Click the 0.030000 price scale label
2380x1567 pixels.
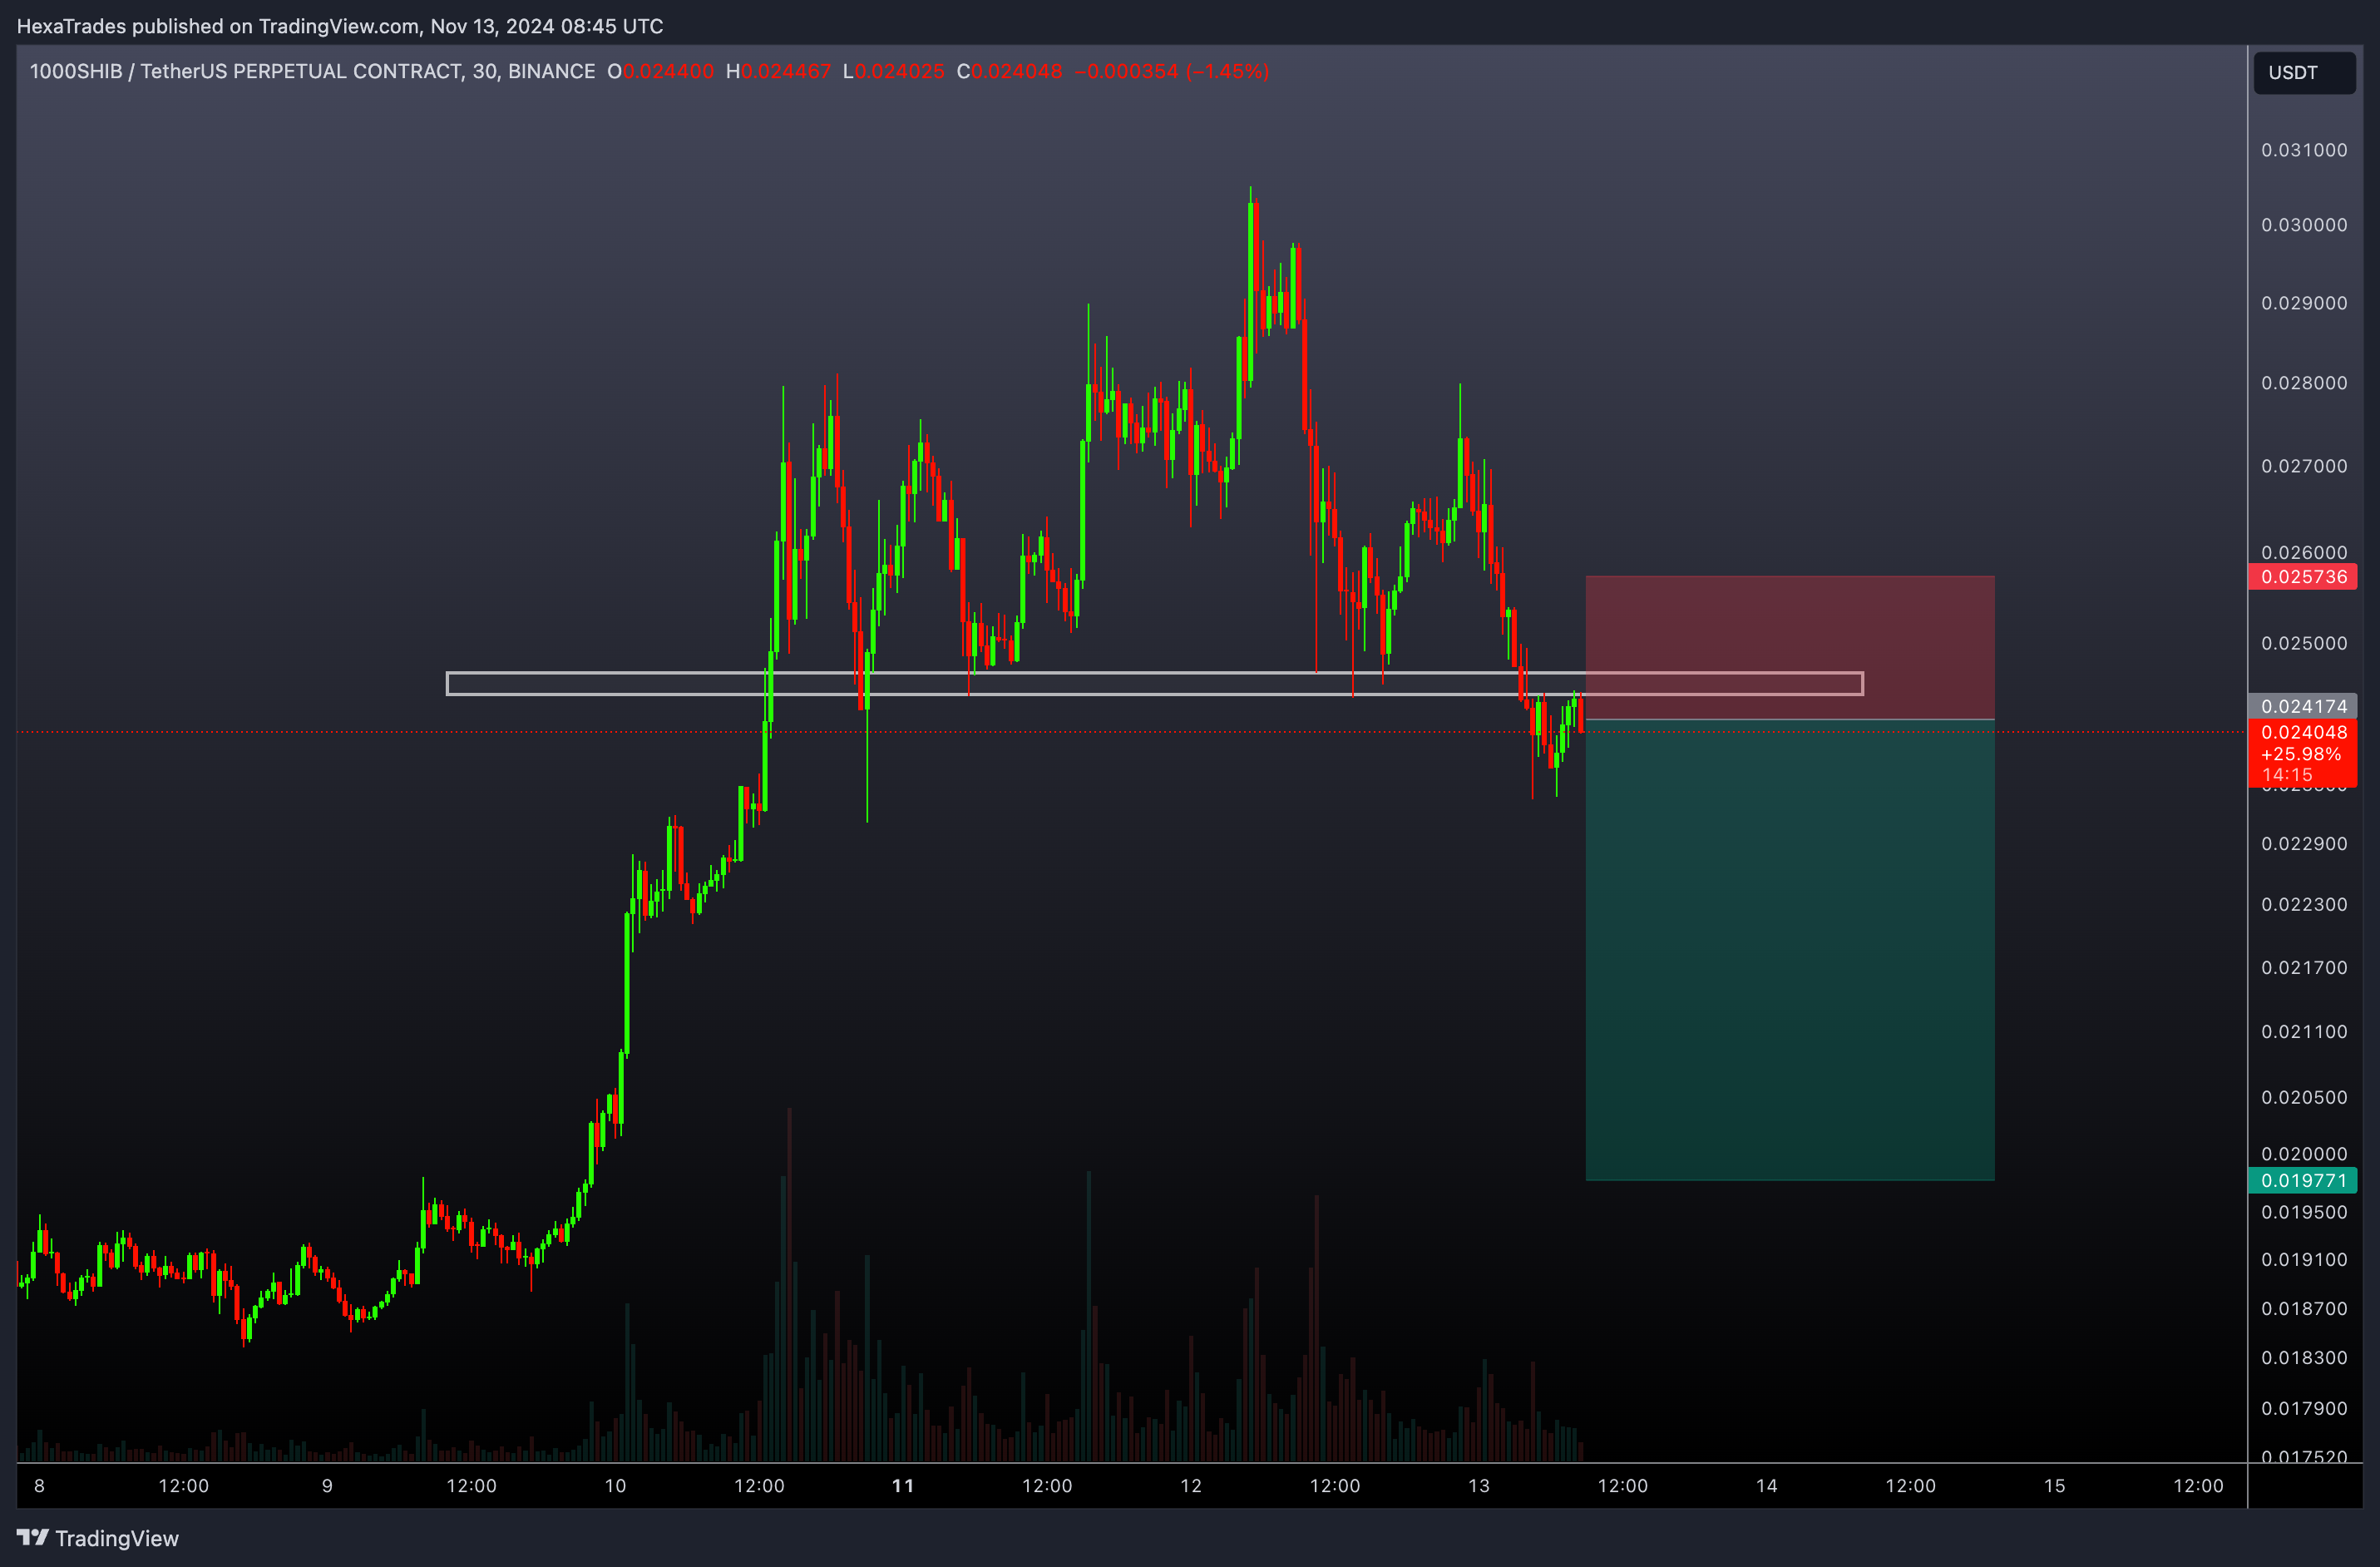click(x=2304, y=225)
